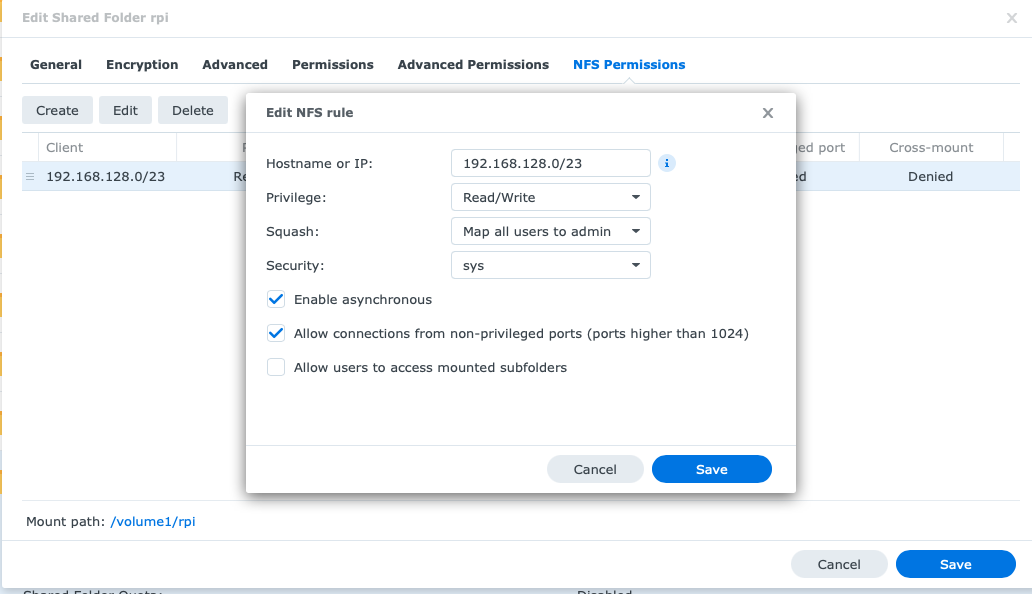Open the Privilege dropdown
This screenshot has width=1032, height=594.
(x=550, y=197)
